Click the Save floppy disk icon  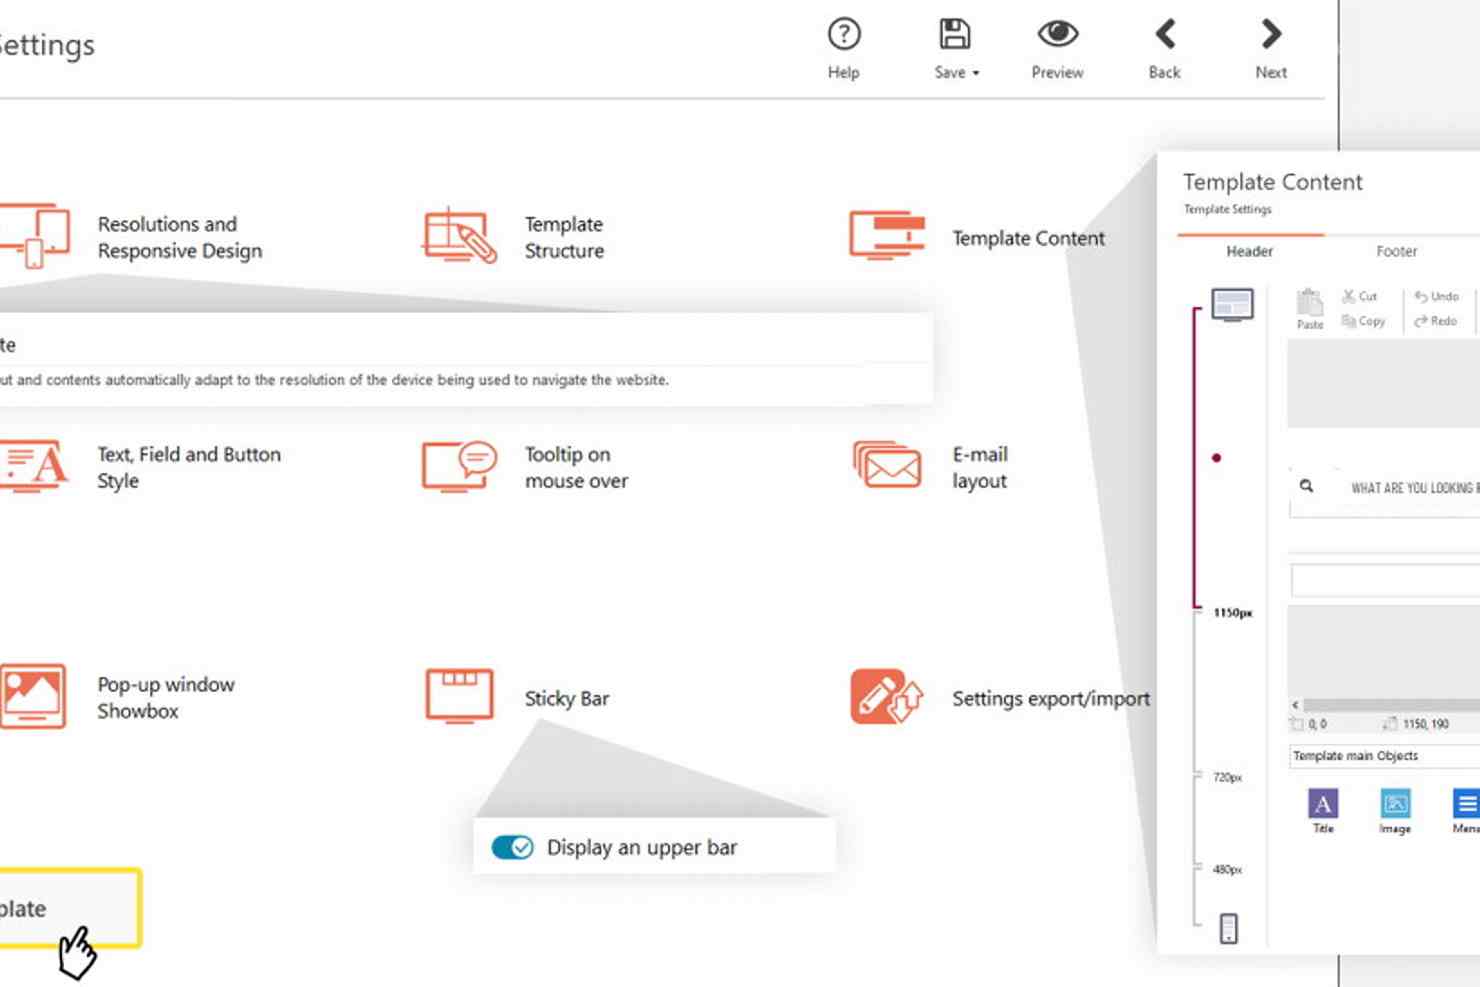coord(954,34)
